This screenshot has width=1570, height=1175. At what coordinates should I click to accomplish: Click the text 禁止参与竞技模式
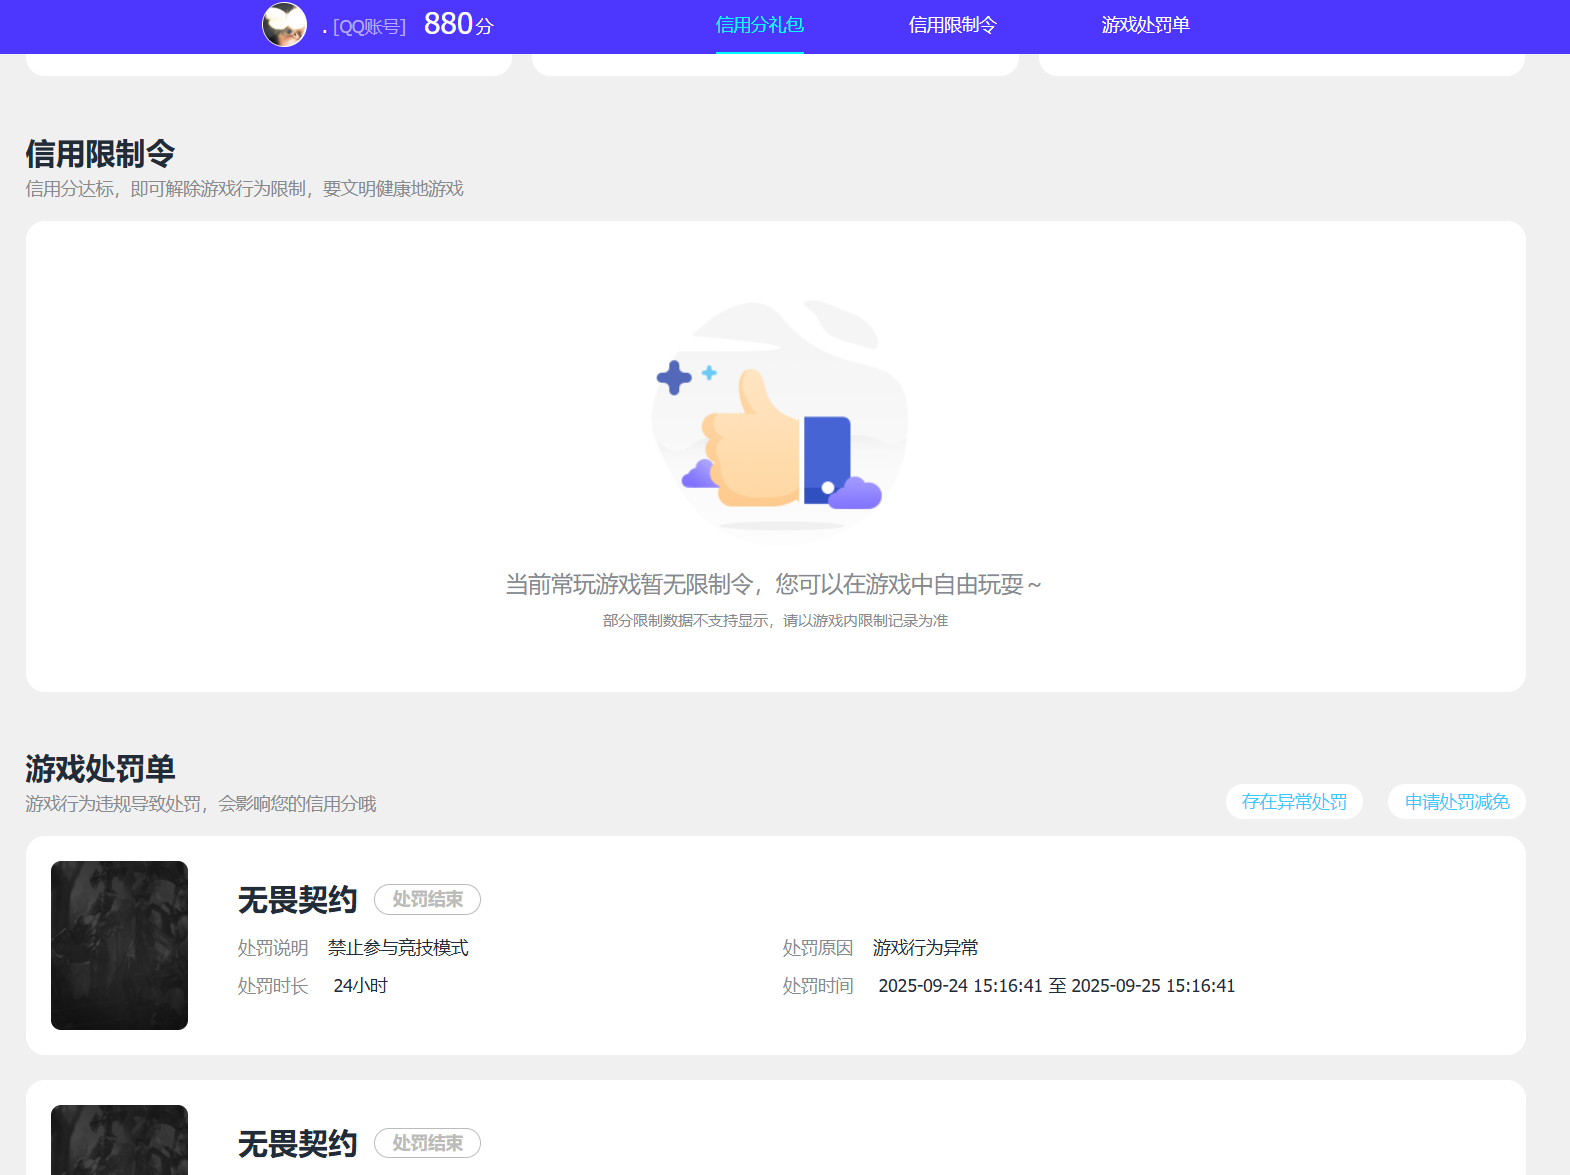398,948
